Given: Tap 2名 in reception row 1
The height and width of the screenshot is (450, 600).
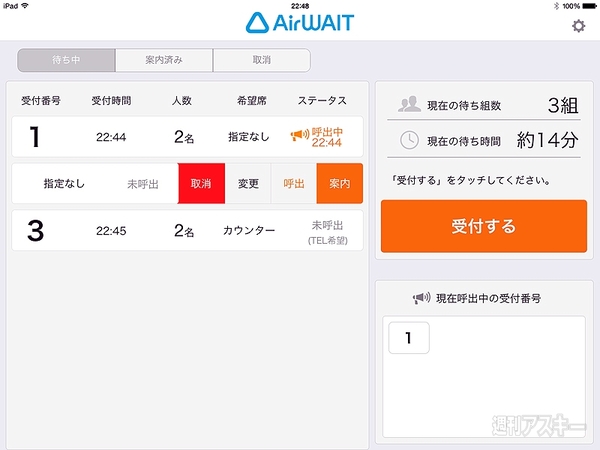Looking at the screenshot, I should point(184,137).
